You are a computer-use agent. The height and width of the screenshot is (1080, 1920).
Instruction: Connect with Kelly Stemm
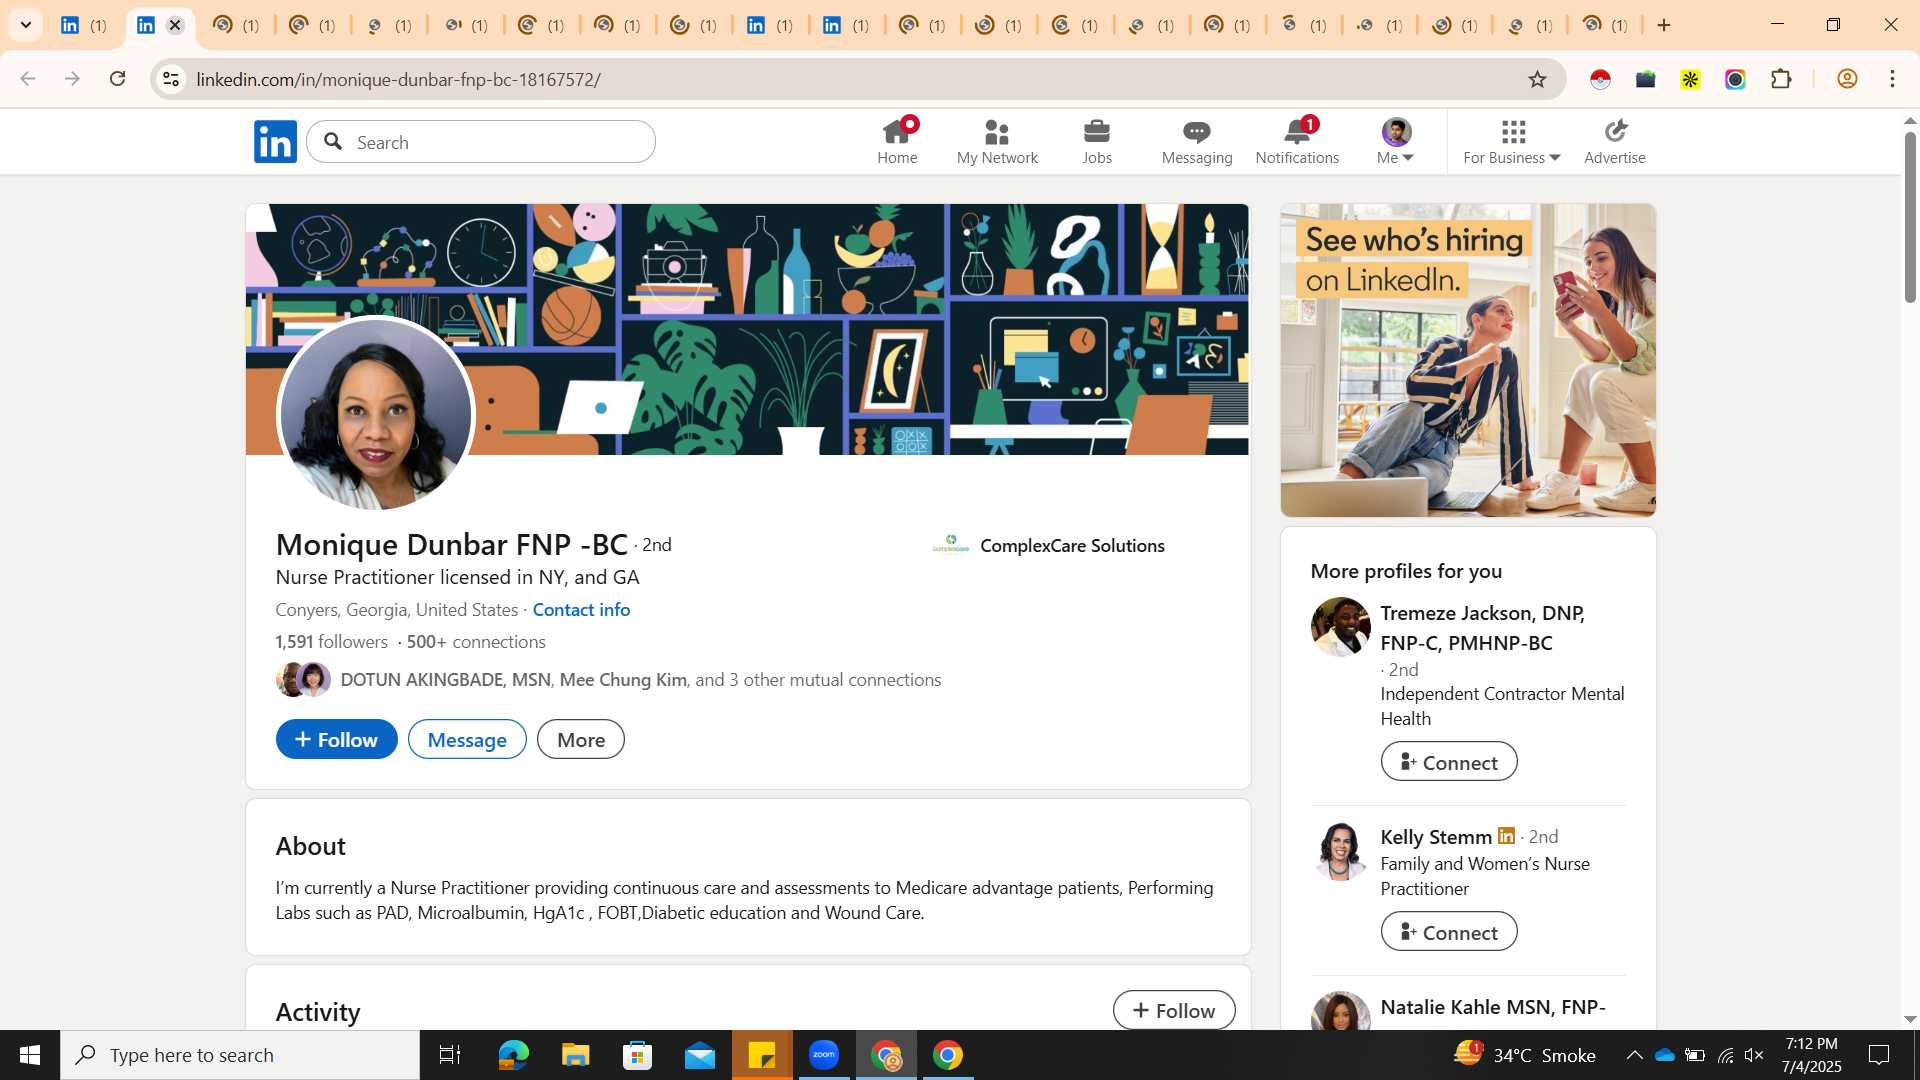coord(1449,932)
